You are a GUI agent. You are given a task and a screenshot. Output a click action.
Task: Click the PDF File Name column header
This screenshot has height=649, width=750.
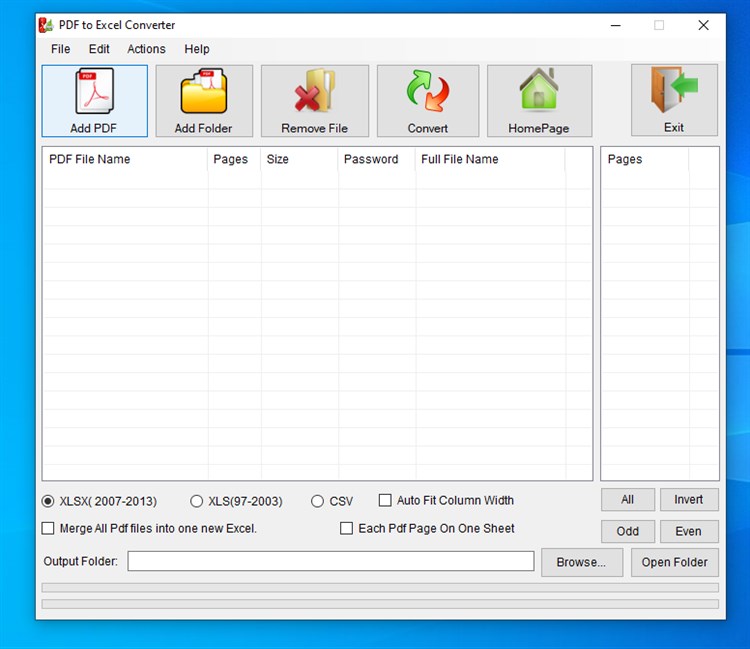pos(125,159)
